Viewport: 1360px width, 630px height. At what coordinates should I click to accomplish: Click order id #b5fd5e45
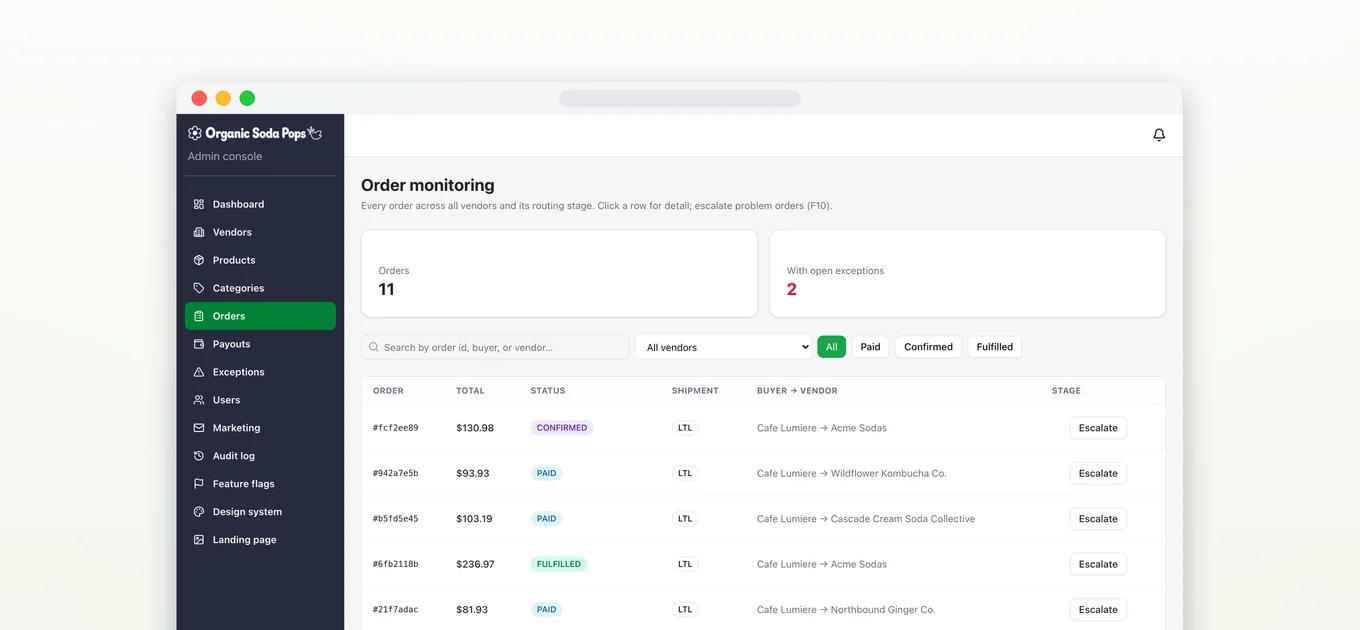[396, 519]
